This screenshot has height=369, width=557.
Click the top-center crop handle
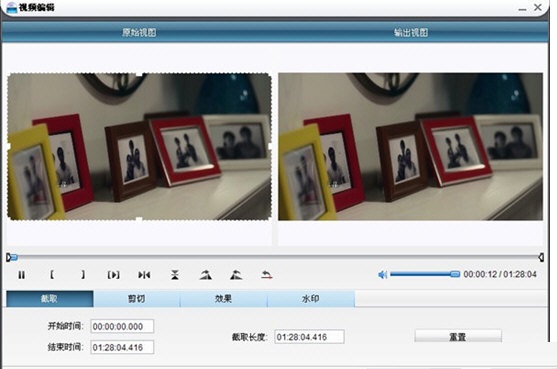tap(139, 74)
